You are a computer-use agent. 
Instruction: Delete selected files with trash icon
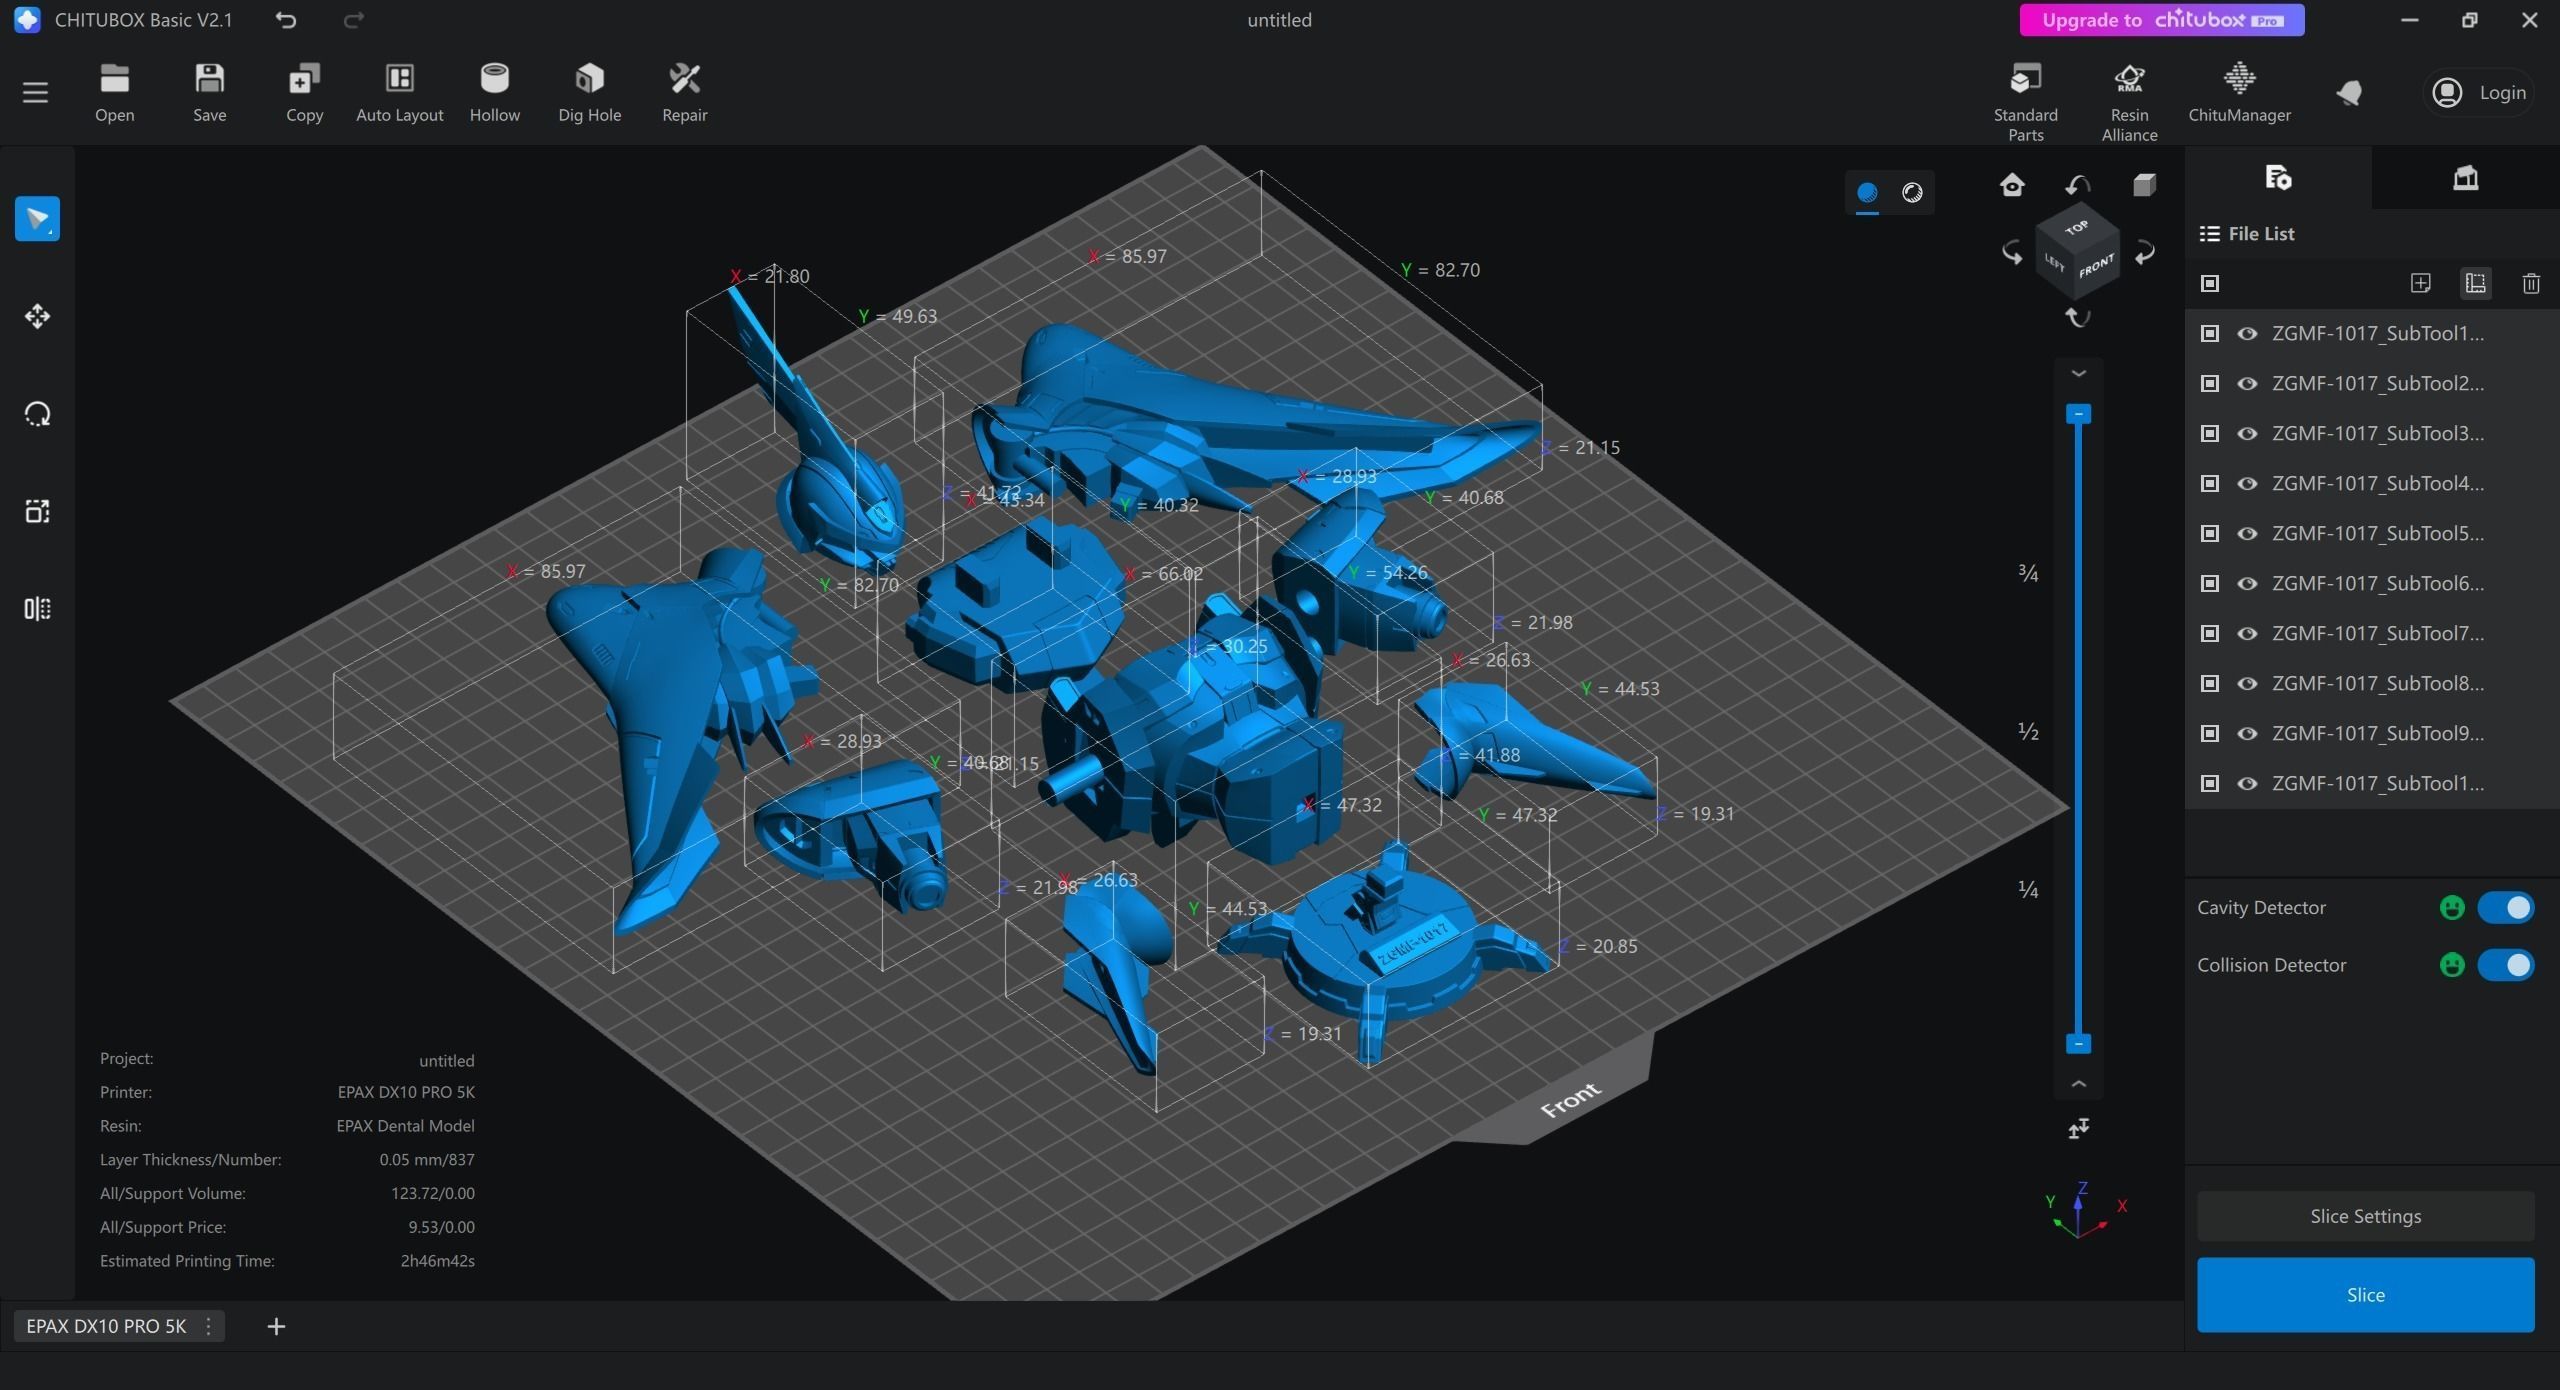[x=2531, y=283]
